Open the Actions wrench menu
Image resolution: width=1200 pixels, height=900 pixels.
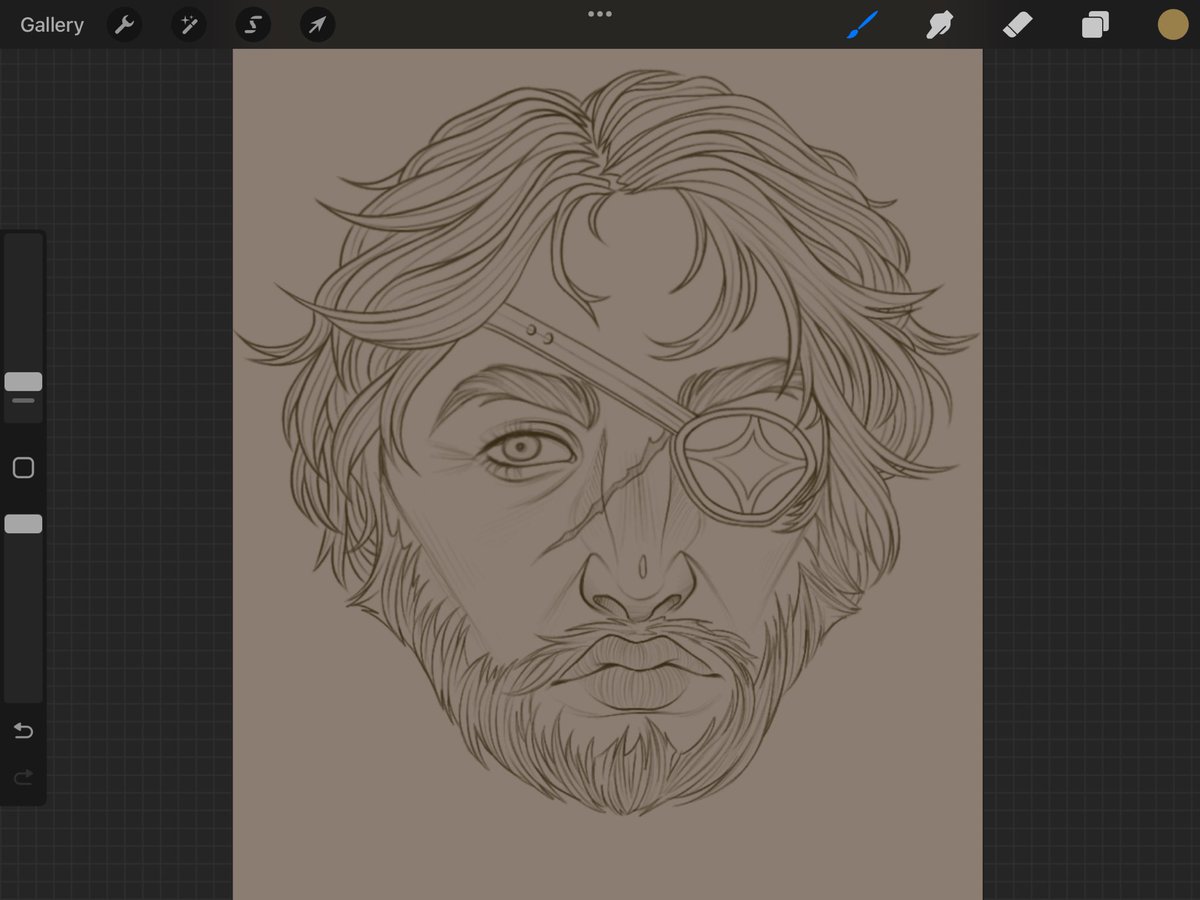[x=124, y=25]
